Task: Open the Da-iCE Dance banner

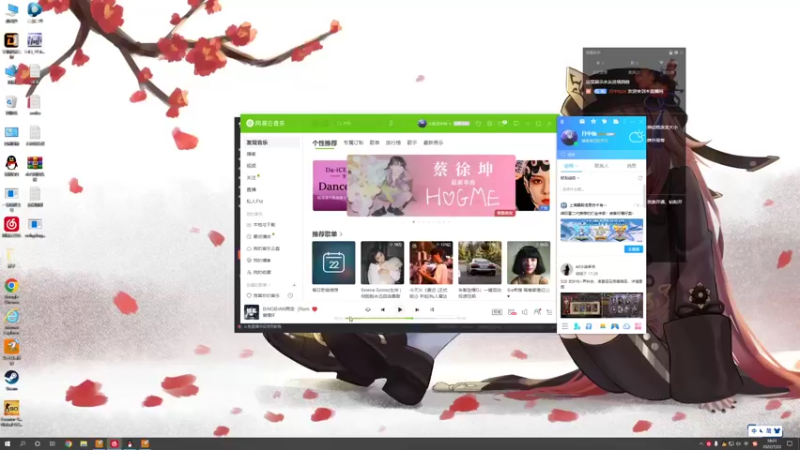Action: point(330,186)
